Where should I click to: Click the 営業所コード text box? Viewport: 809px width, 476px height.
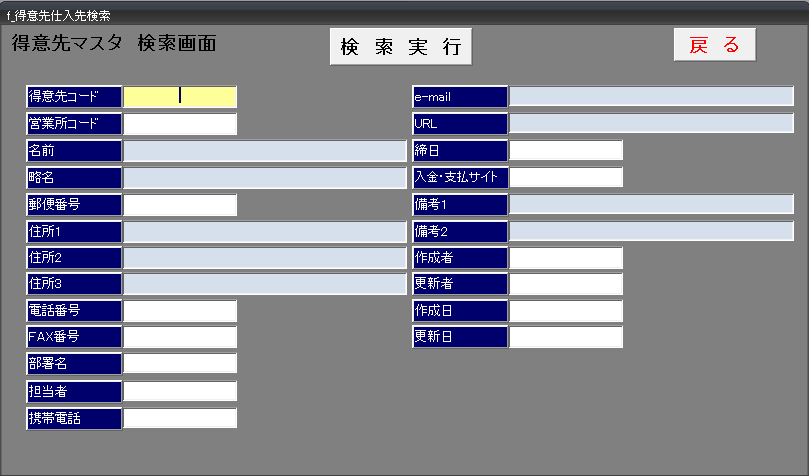pos(180,124)
